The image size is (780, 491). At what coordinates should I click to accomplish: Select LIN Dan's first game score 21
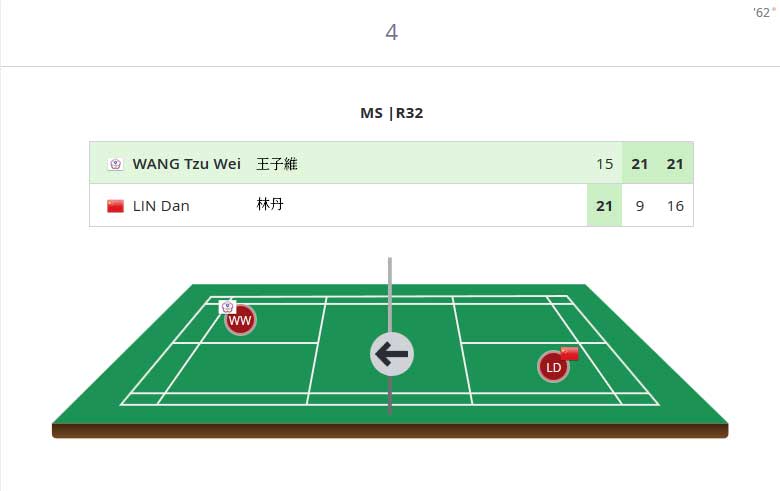click(x=604, y=206)
